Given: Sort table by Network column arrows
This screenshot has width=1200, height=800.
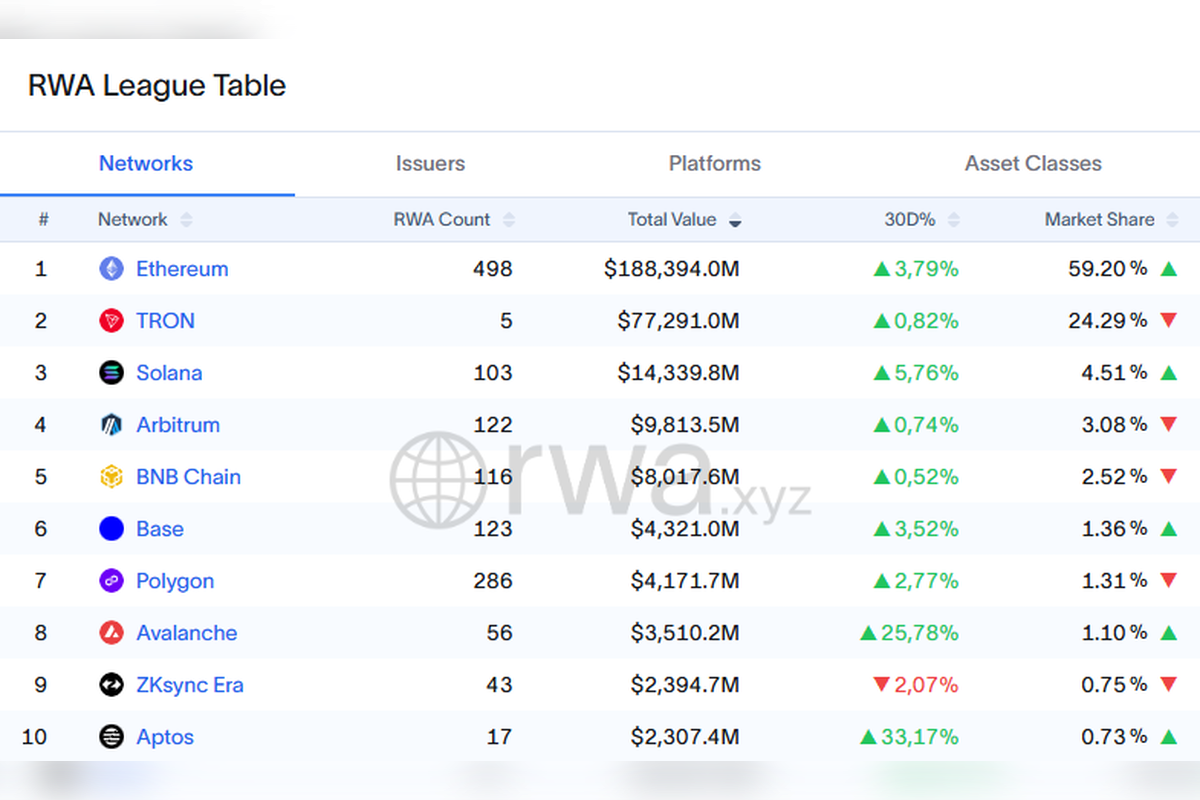Looking at the screenshot, I should (186, 220).
